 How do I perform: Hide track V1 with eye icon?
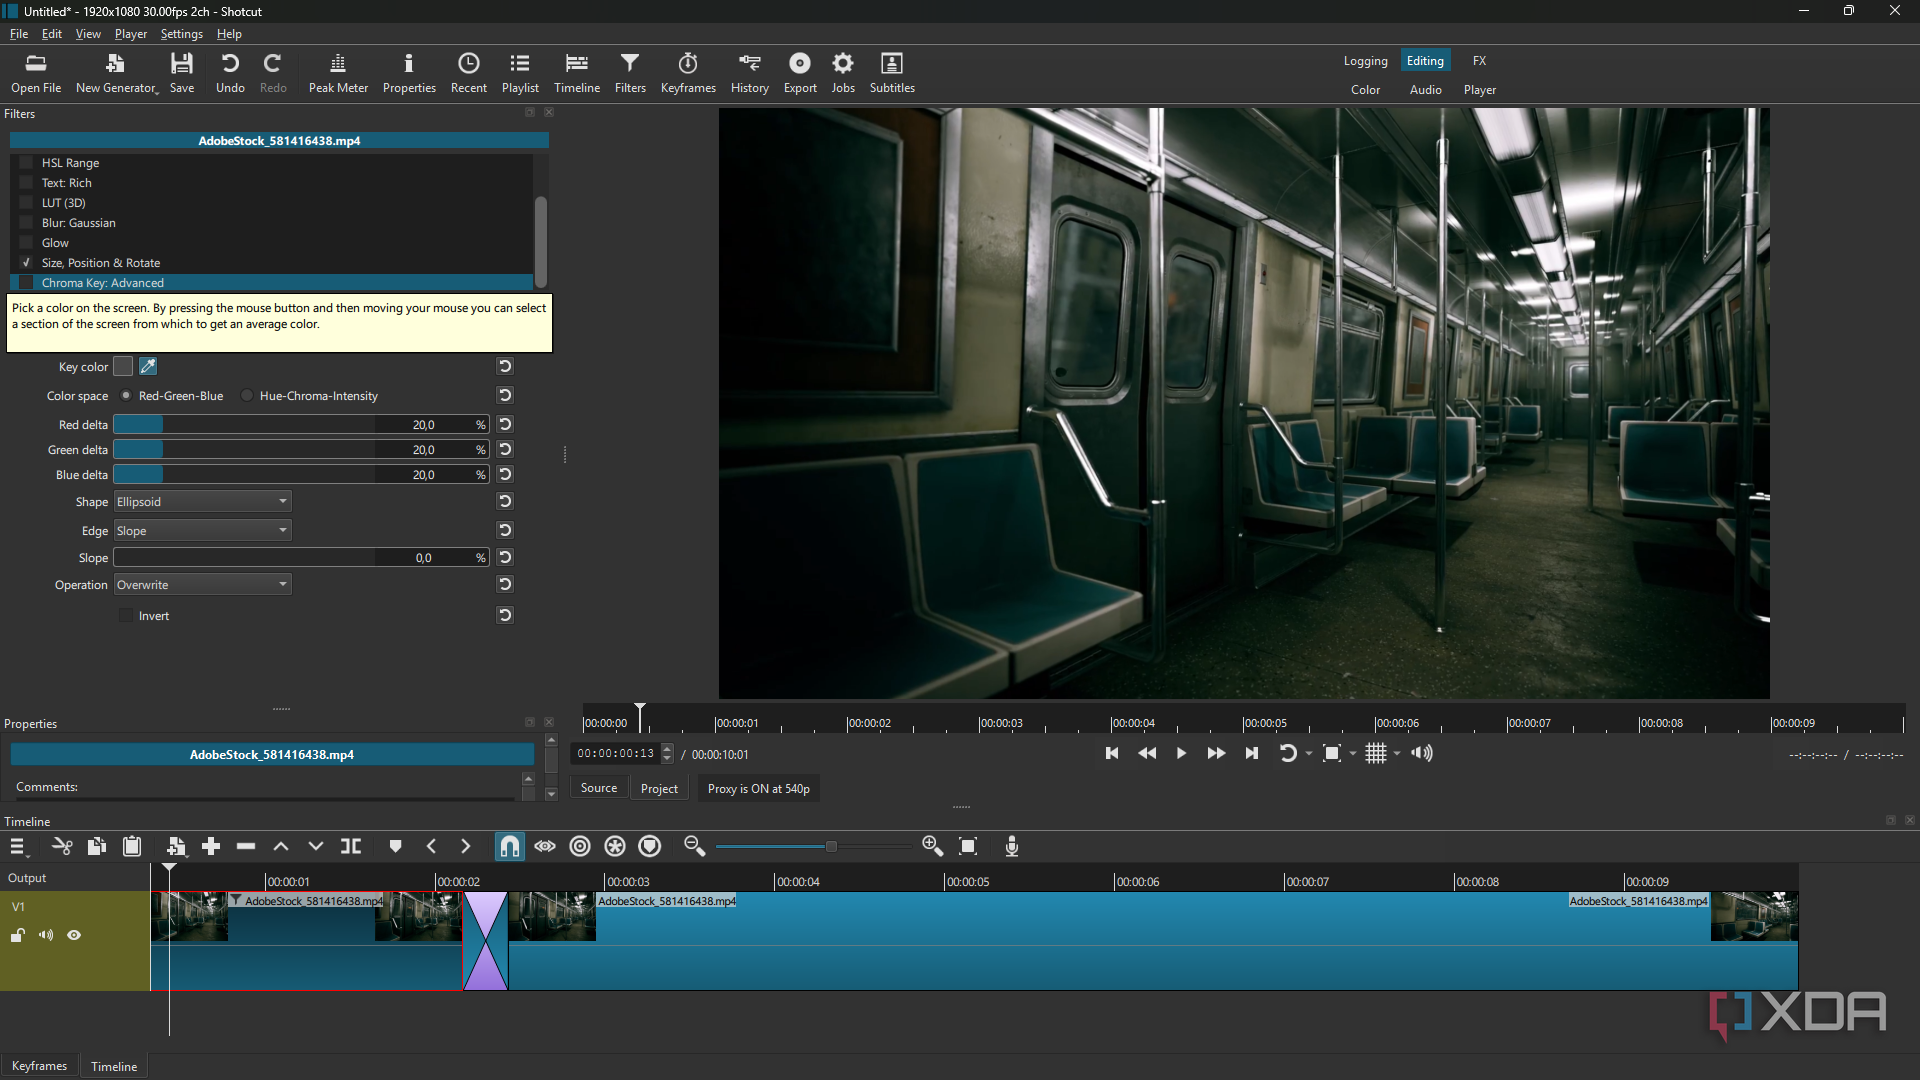point(74,936)
